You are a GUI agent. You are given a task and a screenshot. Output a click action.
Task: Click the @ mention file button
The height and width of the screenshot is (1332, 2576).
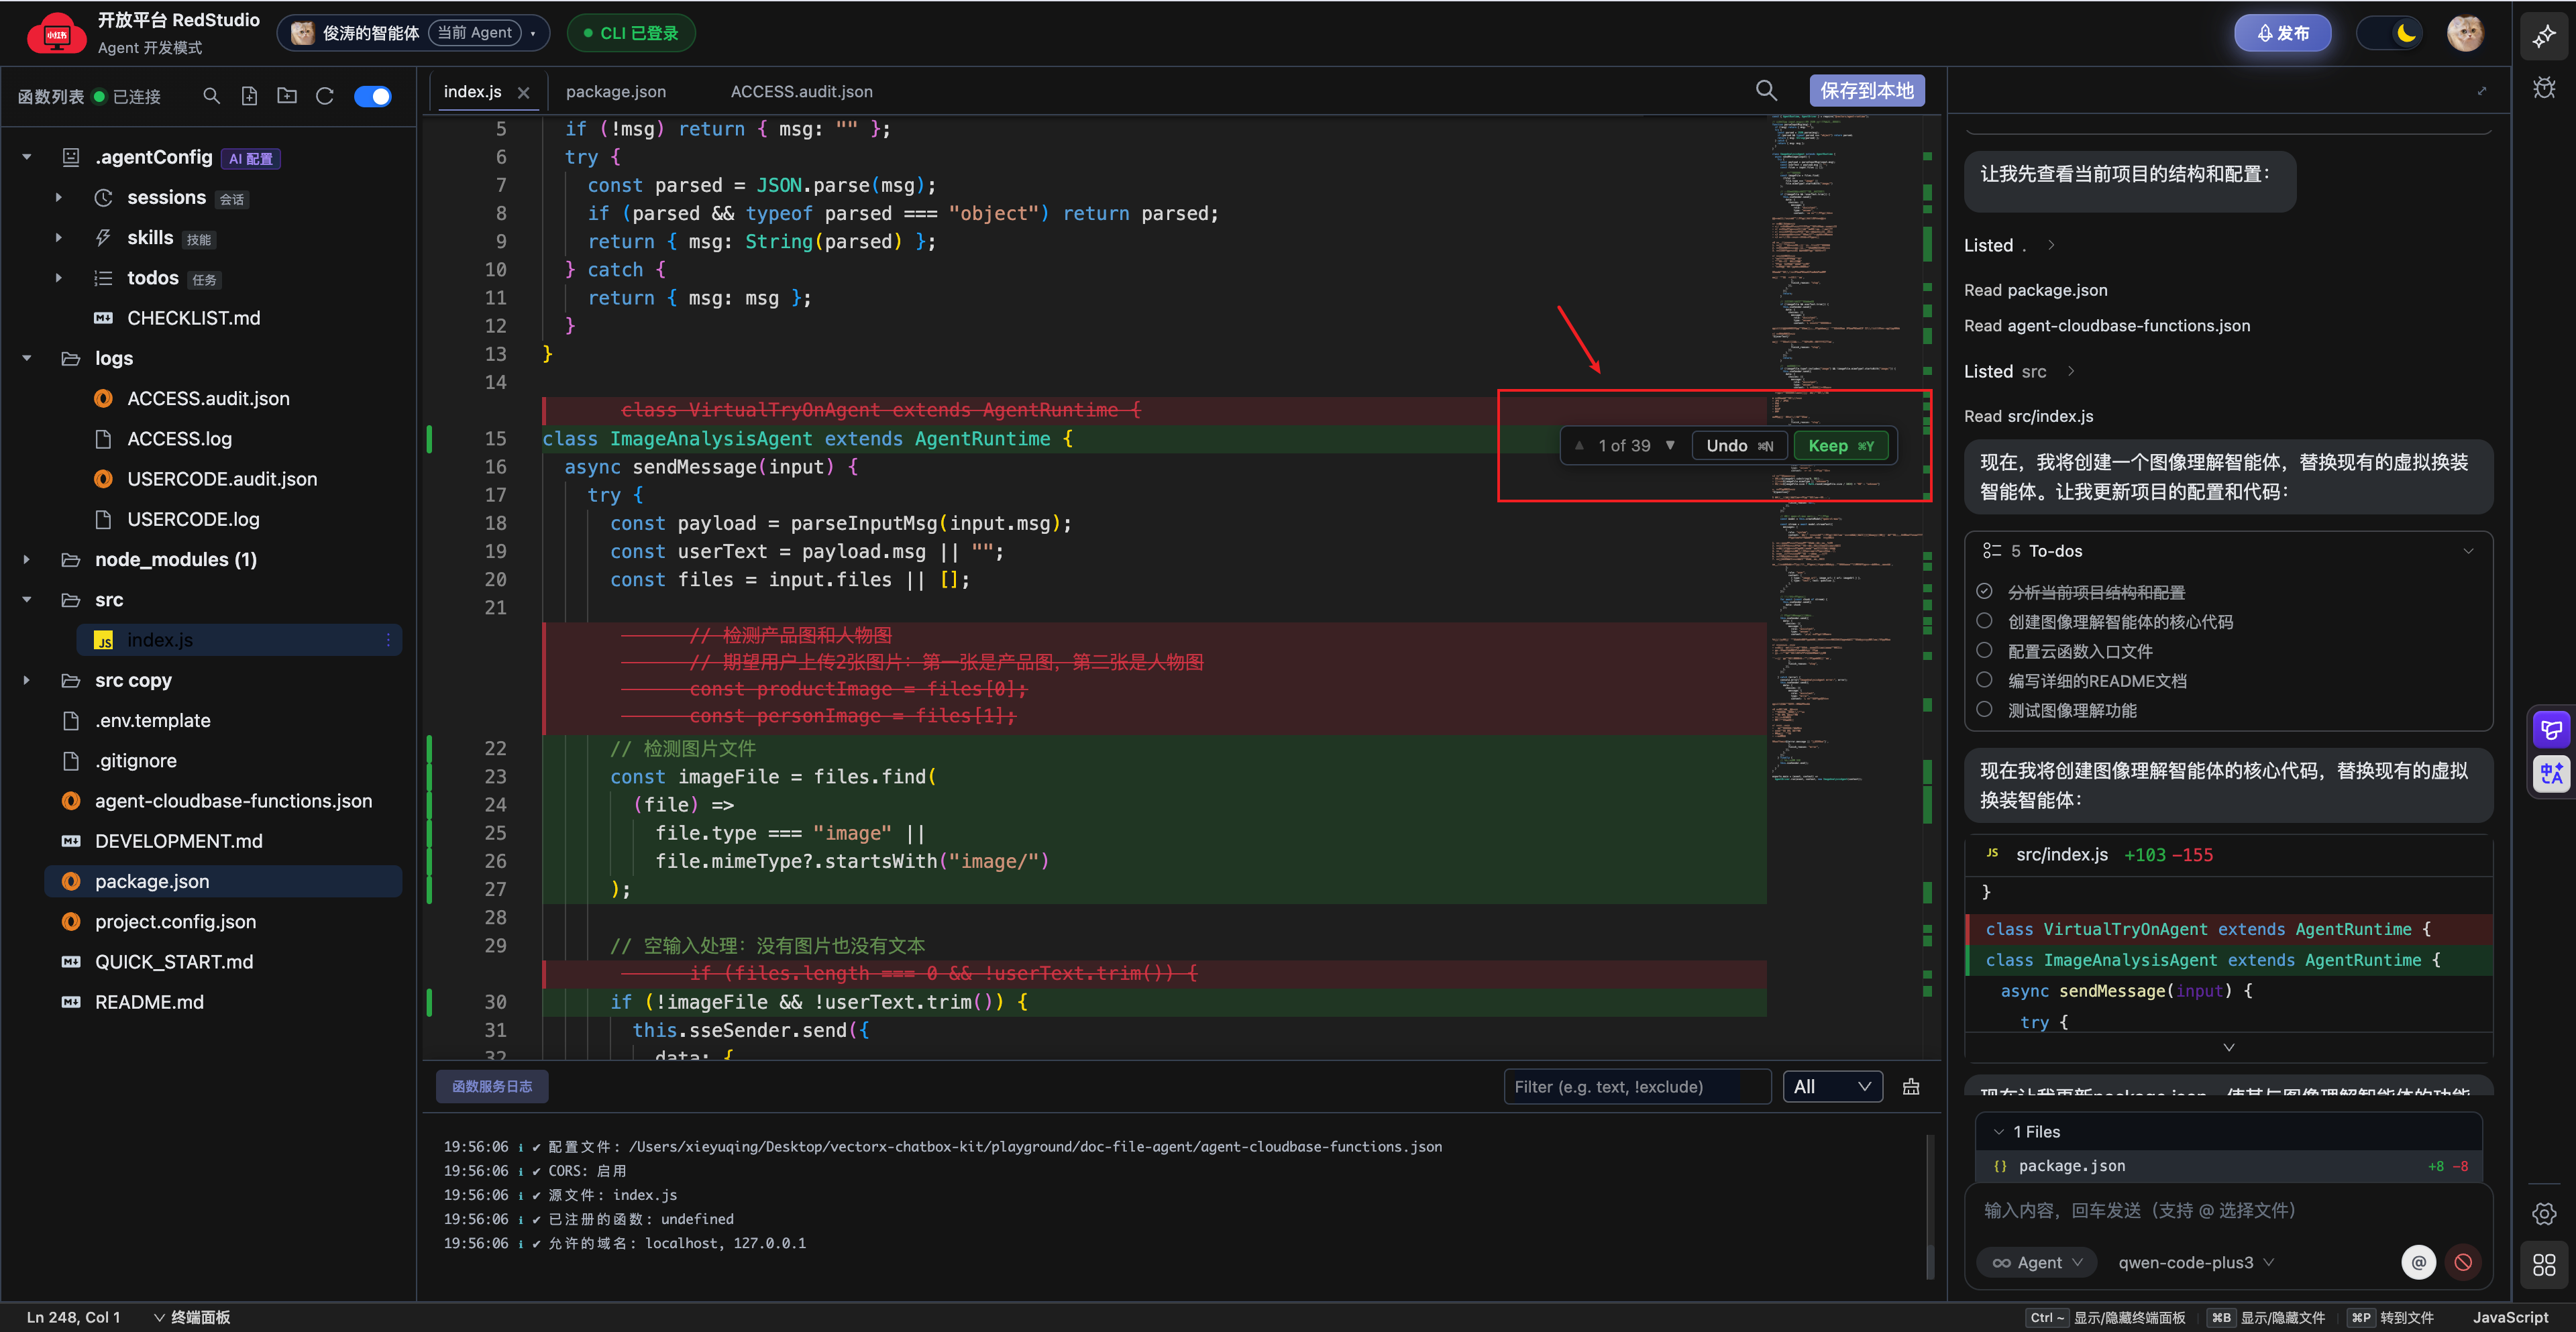(x=2418, y=1263)
